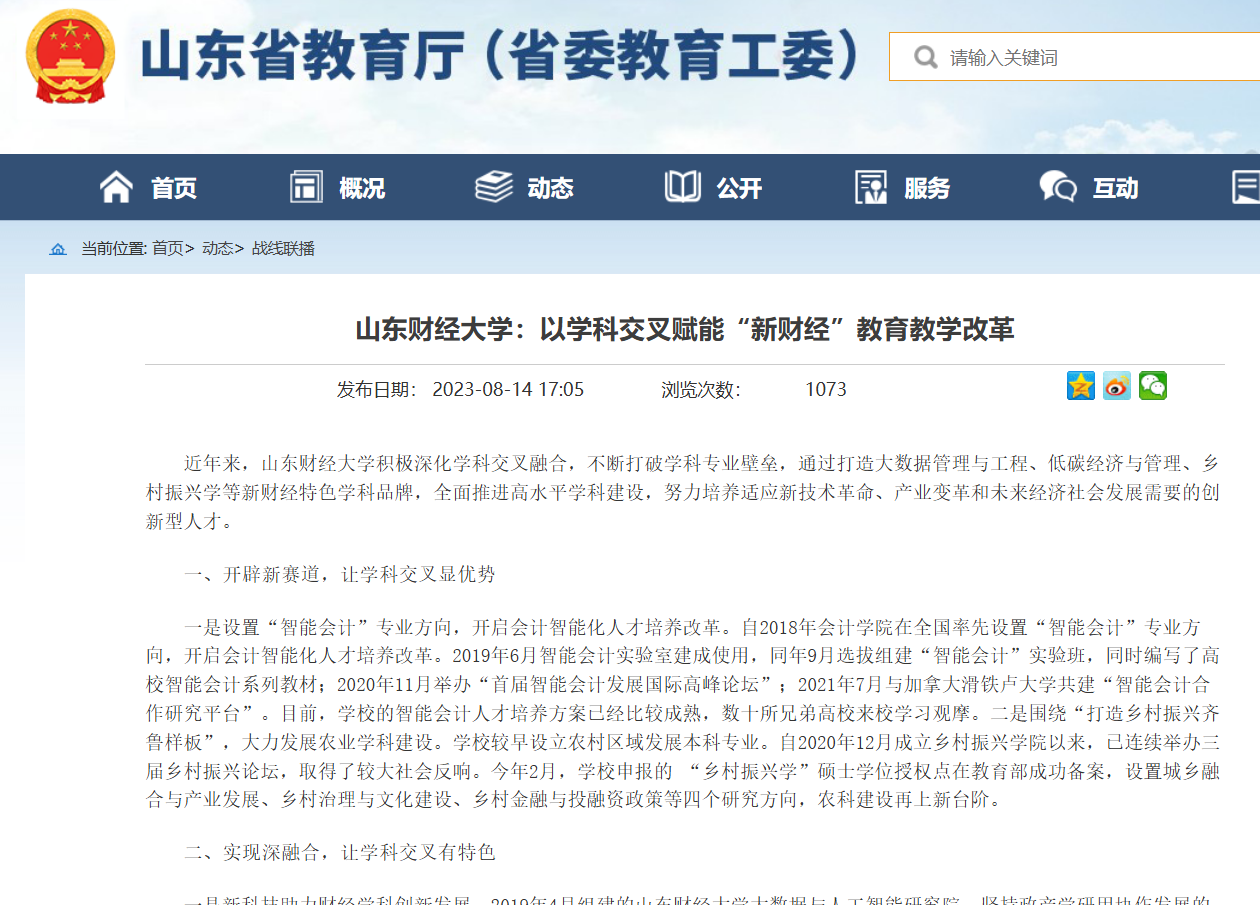Image resolution: width=1260 pixels, height=905 pixels.
Task: Go to 首页 in the breadcrumb
Action: 168,249
